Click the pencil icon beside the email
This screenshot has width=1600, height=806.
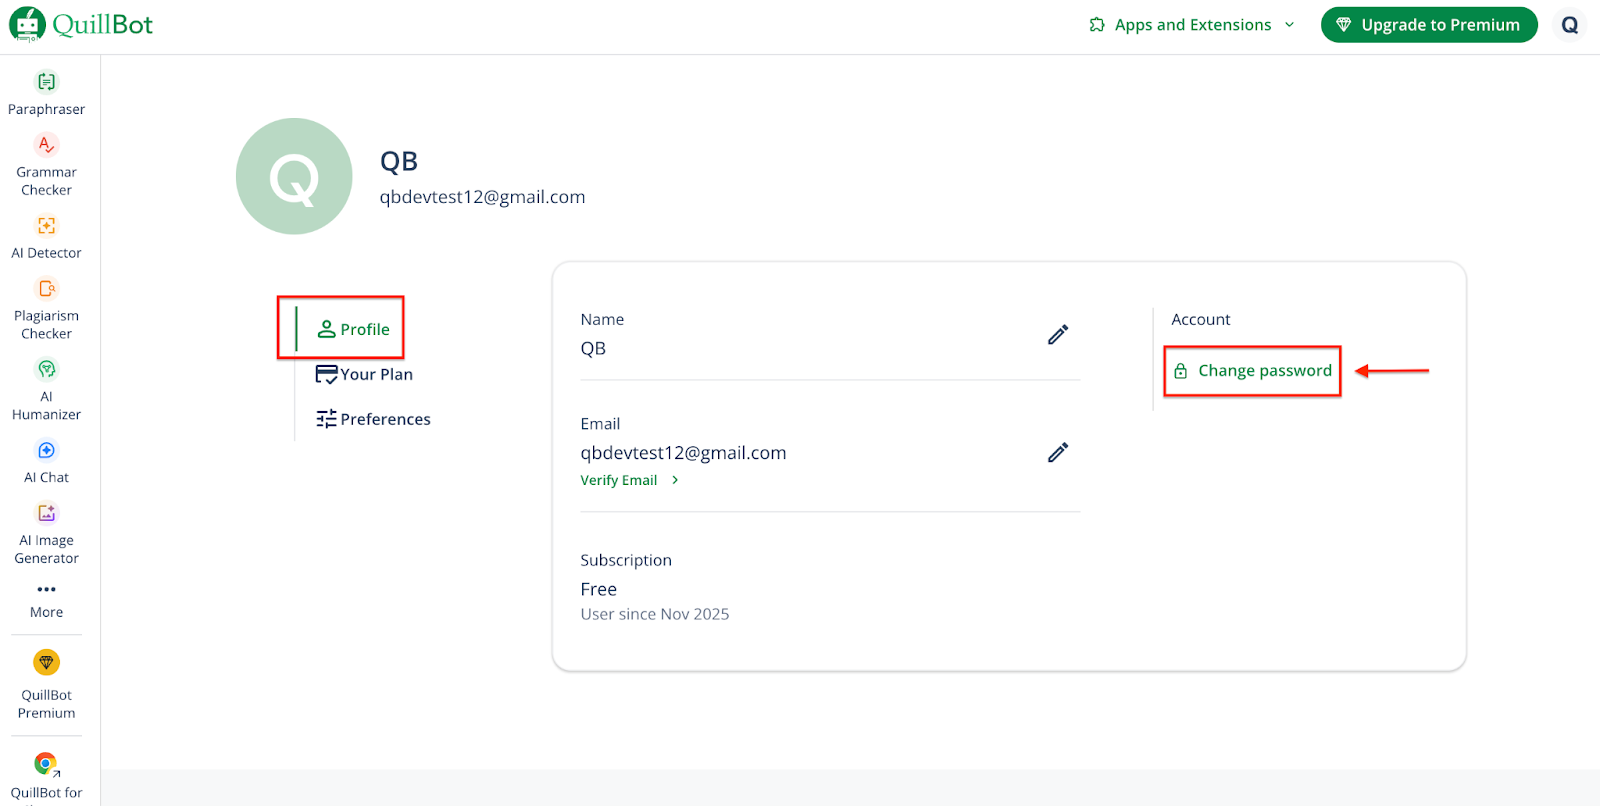coord(1058,453)
